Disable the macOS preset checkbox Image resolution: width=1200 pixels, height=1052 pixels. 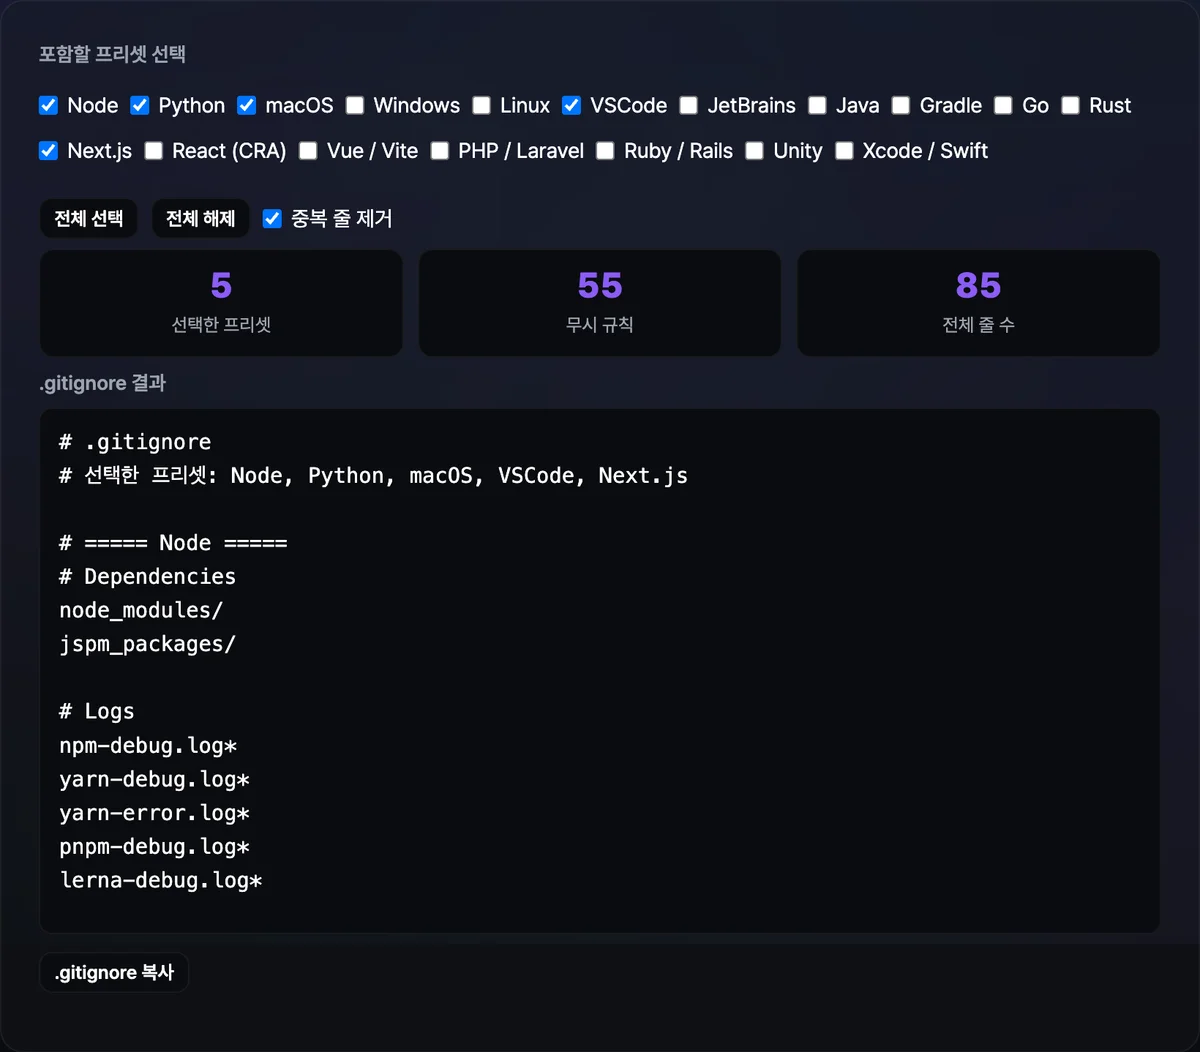click(x=246, y=105)
